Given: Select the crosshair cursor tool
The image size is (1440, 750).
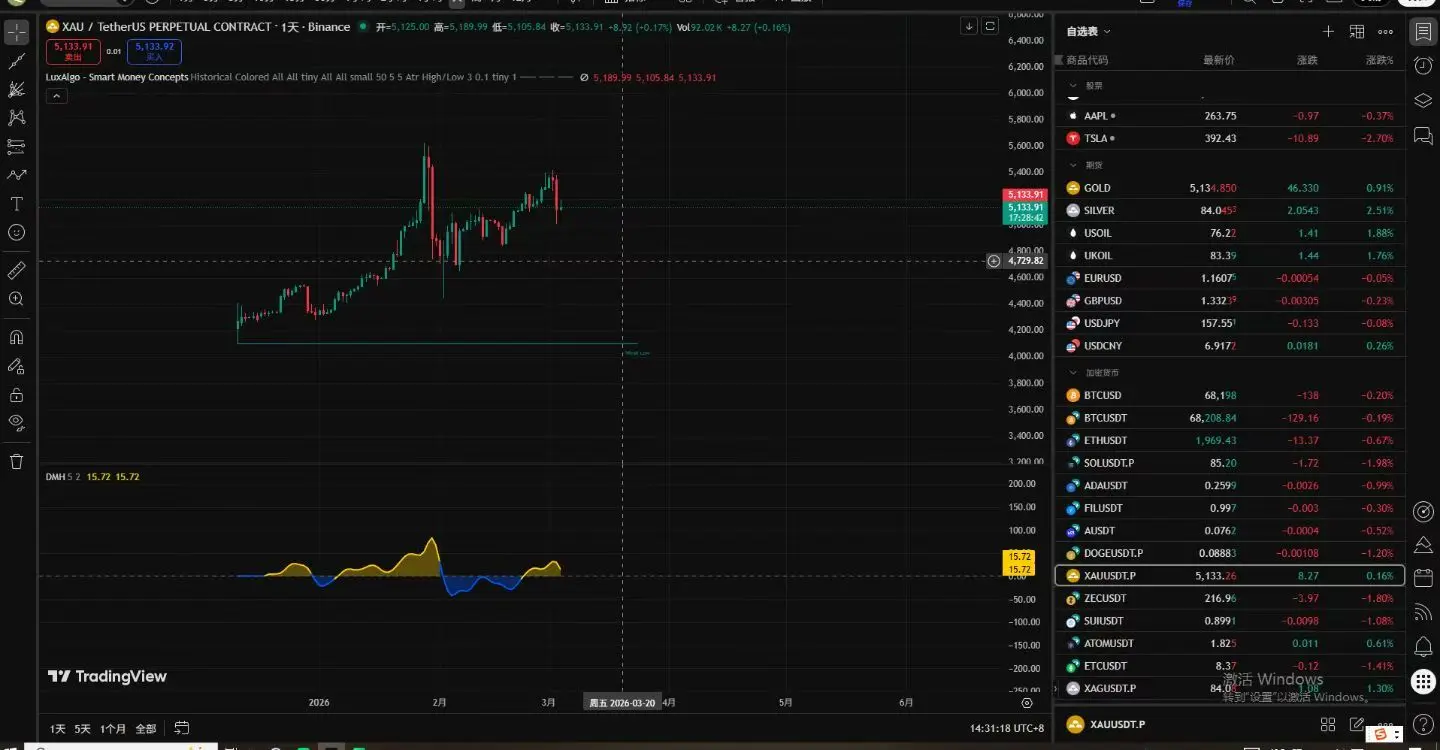Looking at the screenshot, I should point(16,32).
